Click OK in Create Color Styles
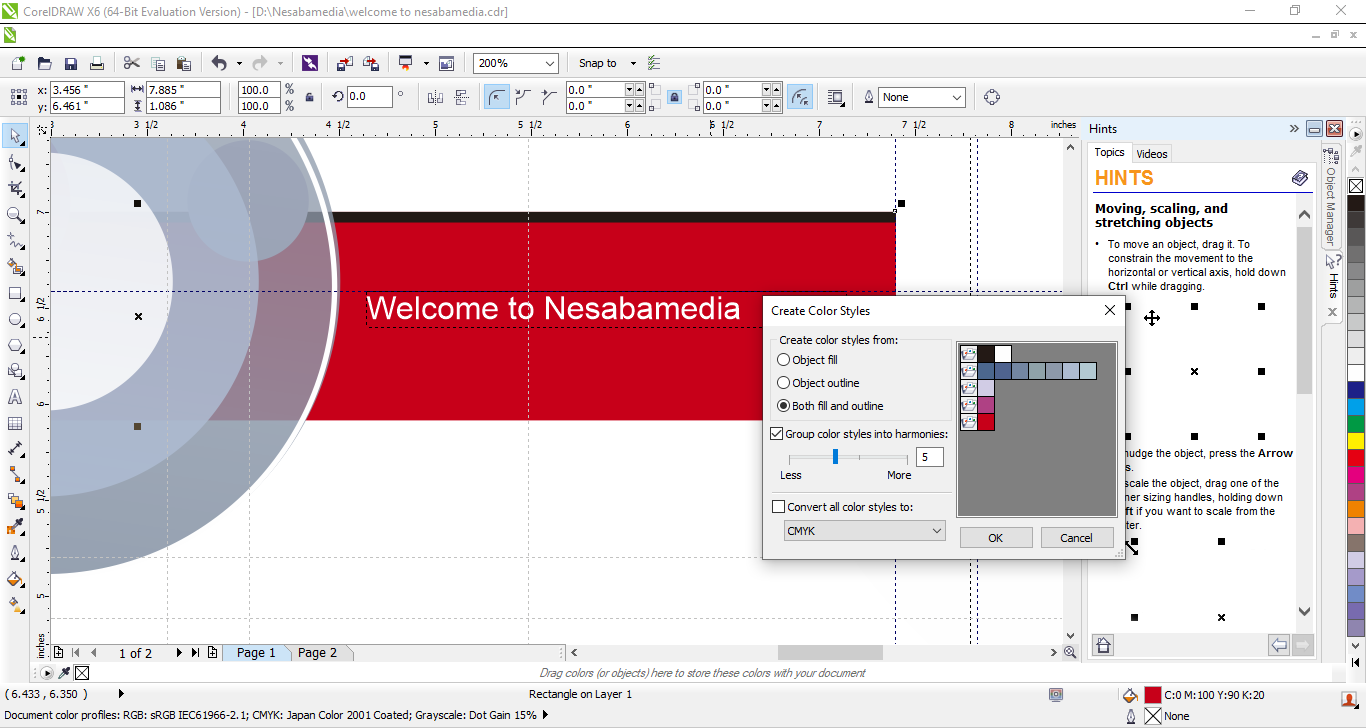1366x728 pixels. (x=995, y=538)
